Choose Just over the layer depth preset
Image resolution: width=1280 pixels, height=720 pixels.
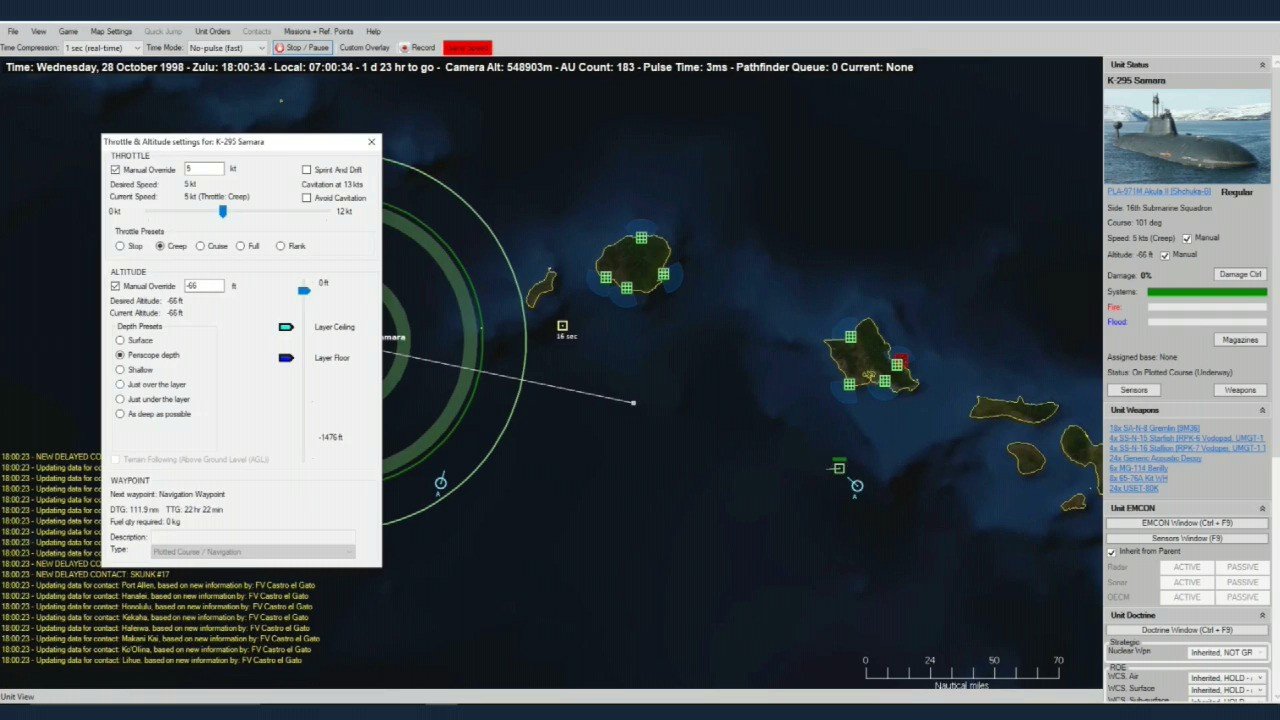click(120, 385)
